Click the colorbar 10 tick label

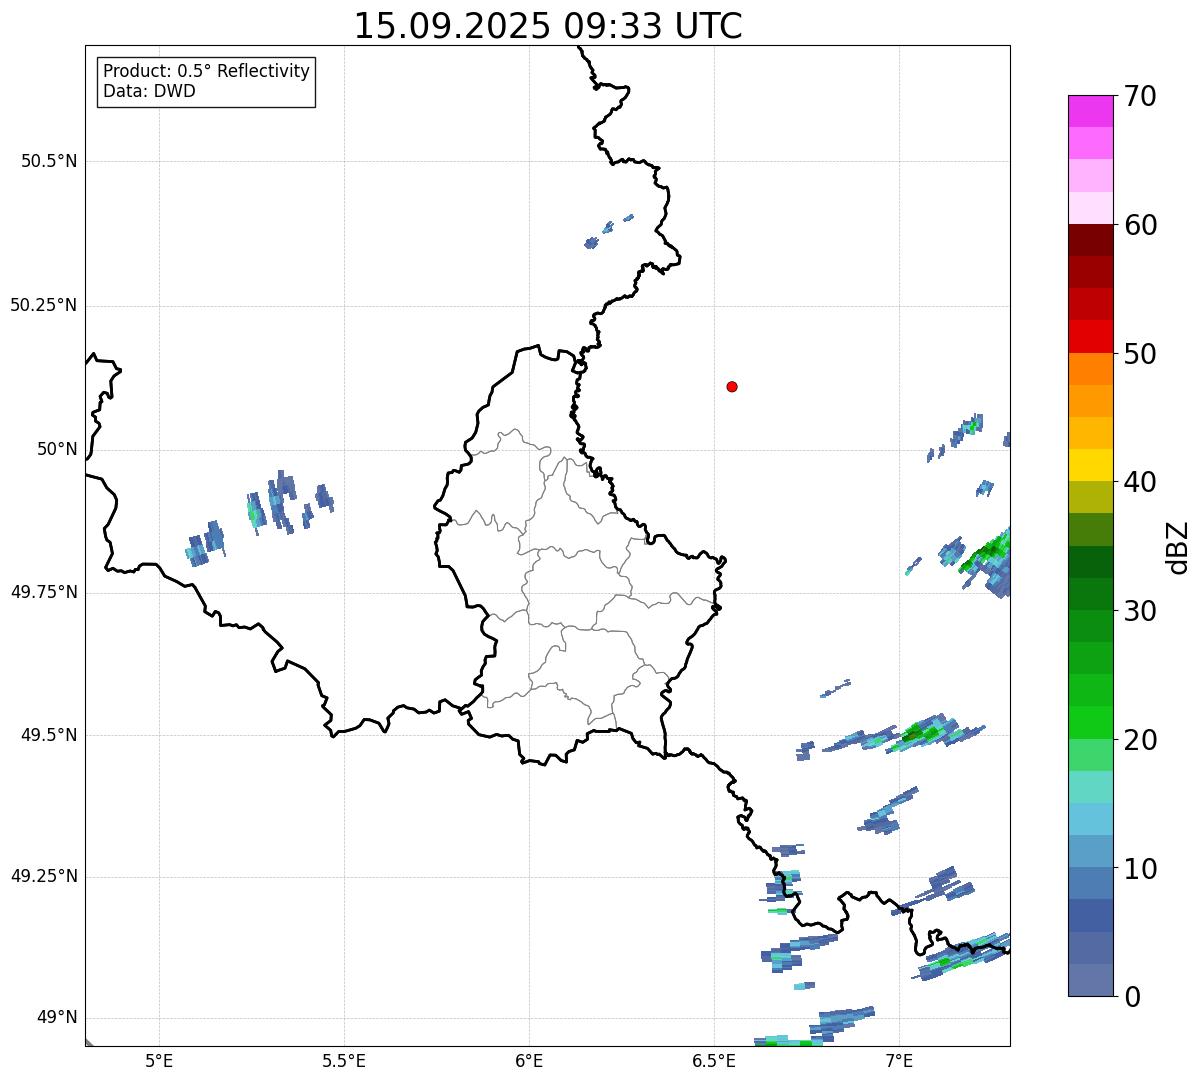click(1140, 869)
